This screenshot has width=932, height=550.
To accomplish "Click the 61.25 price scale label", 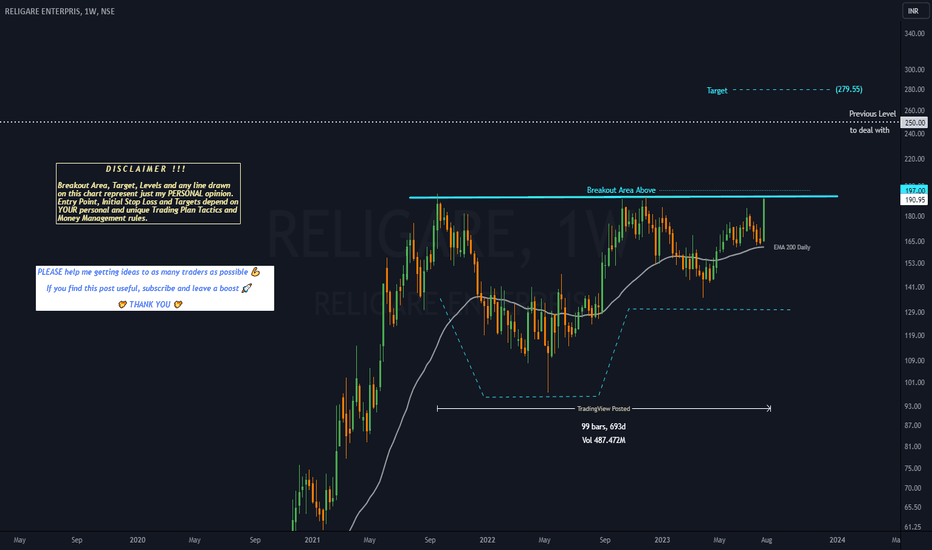I will [914, 527].
